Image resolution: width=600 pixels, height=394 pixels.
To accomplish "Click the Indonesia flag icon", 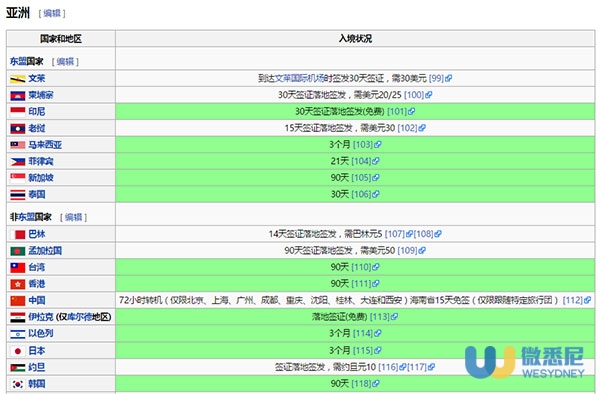I will (18, 112).
